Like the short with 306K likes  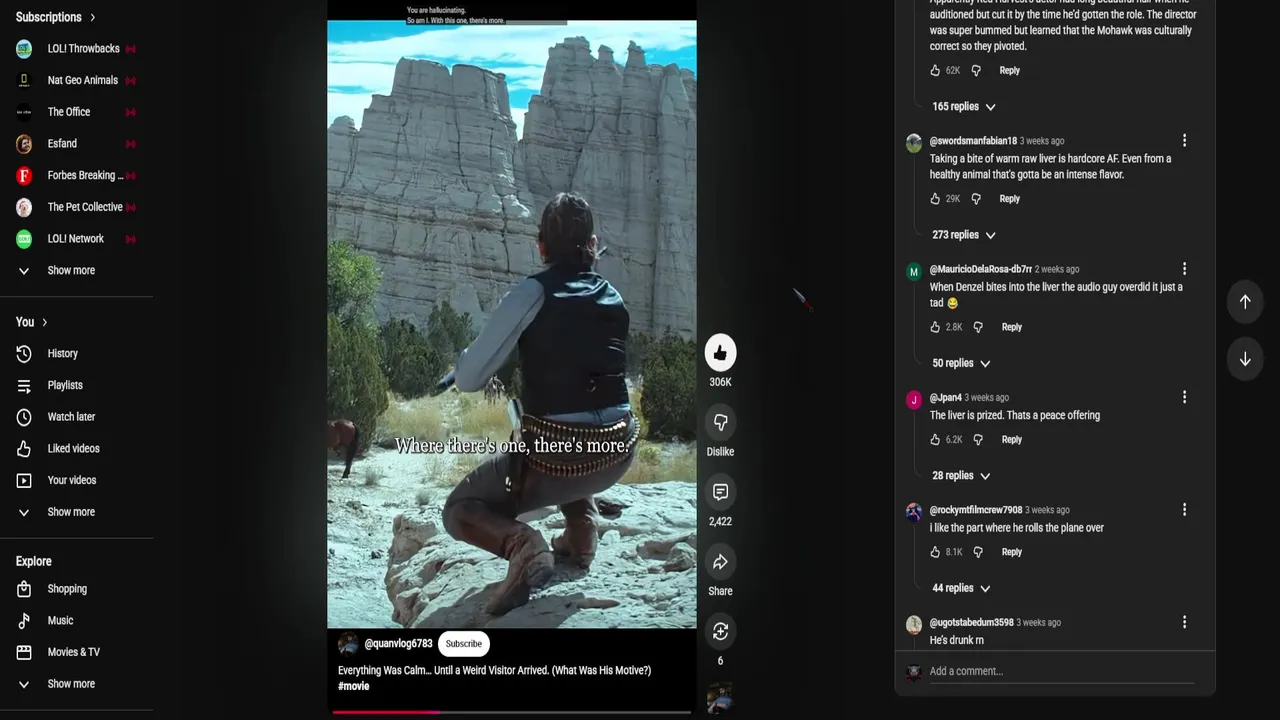[720, 352]
